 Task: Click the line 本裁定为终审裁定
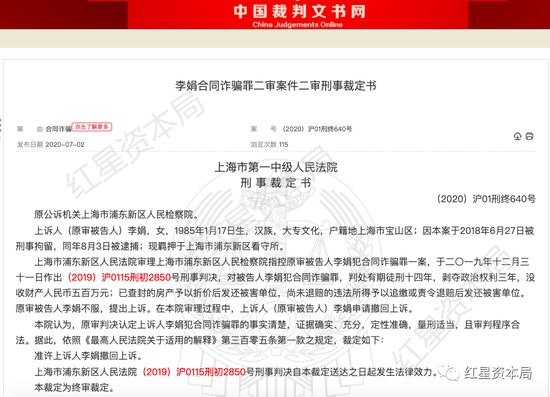click(x=74, y=388)
